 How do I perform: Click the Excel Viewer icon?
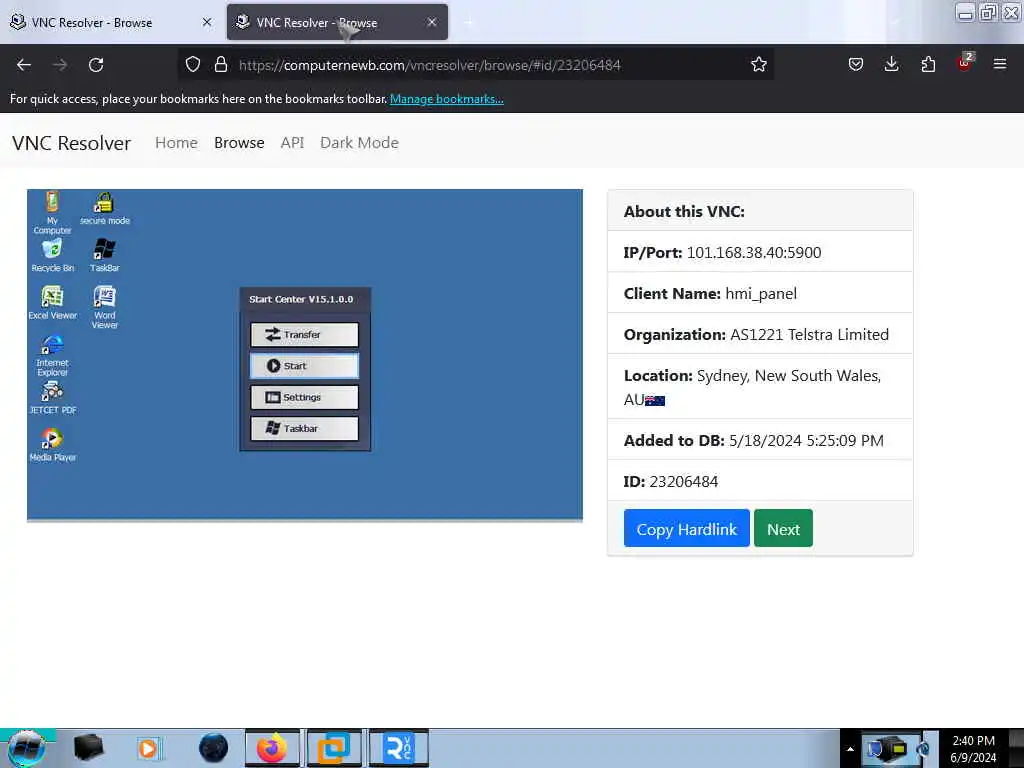tap(52, 302)
